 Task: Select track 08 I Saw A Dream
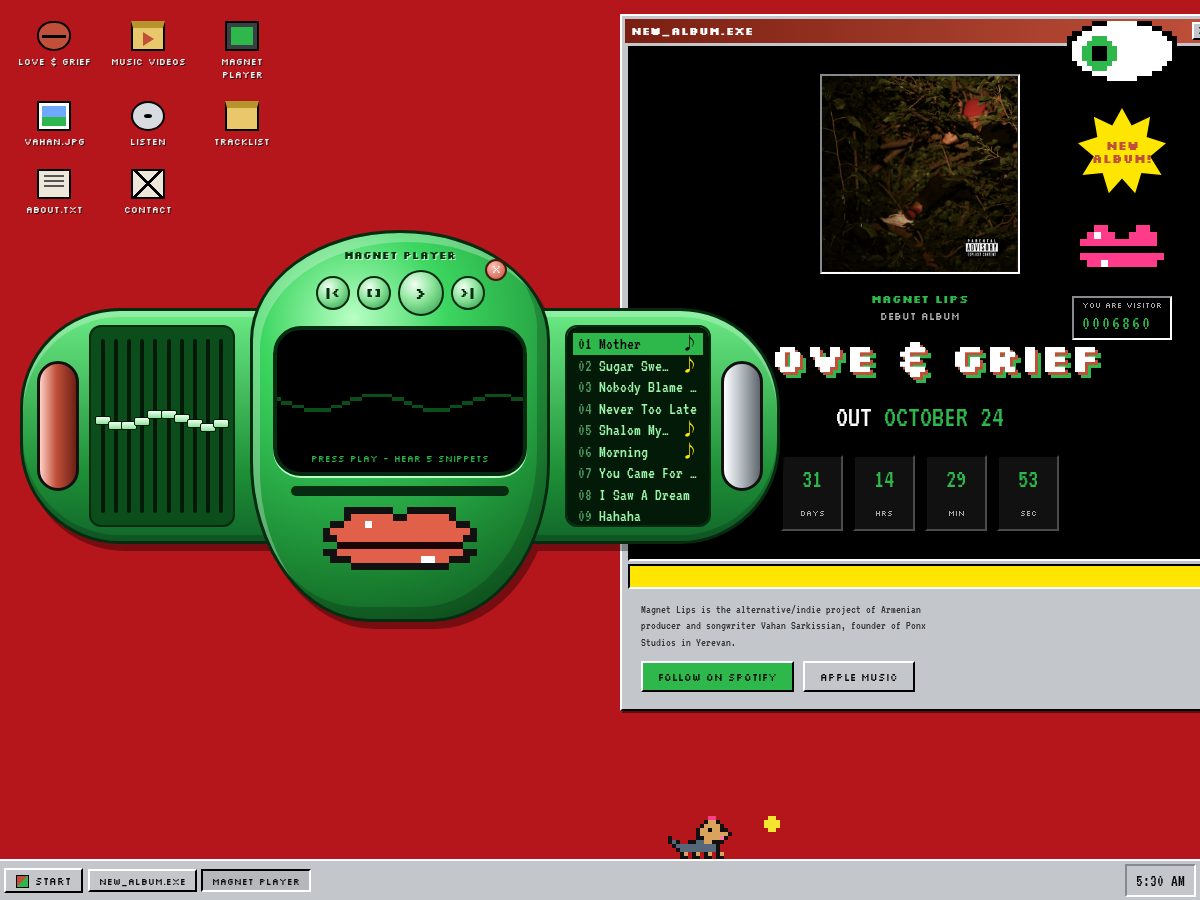[x=638, y=495]
